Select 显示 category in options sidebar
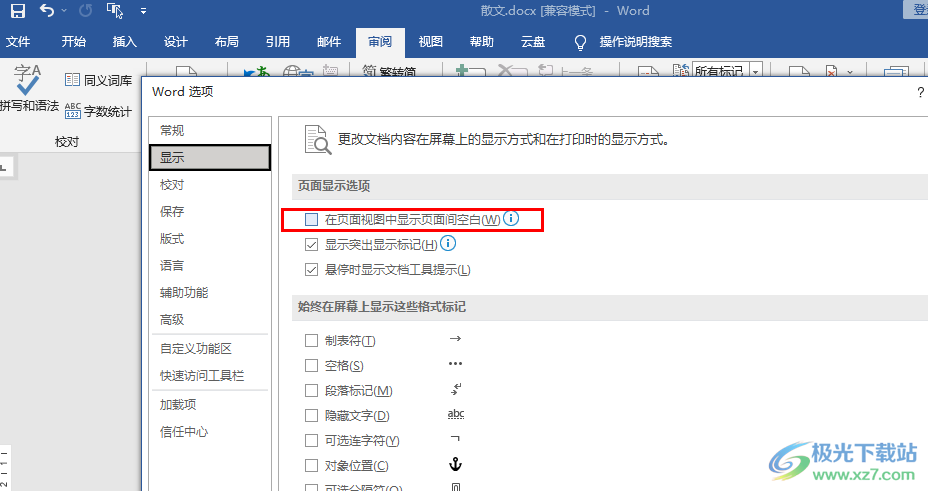The height and width of the screenshot is (491, 928). (210, 157)
